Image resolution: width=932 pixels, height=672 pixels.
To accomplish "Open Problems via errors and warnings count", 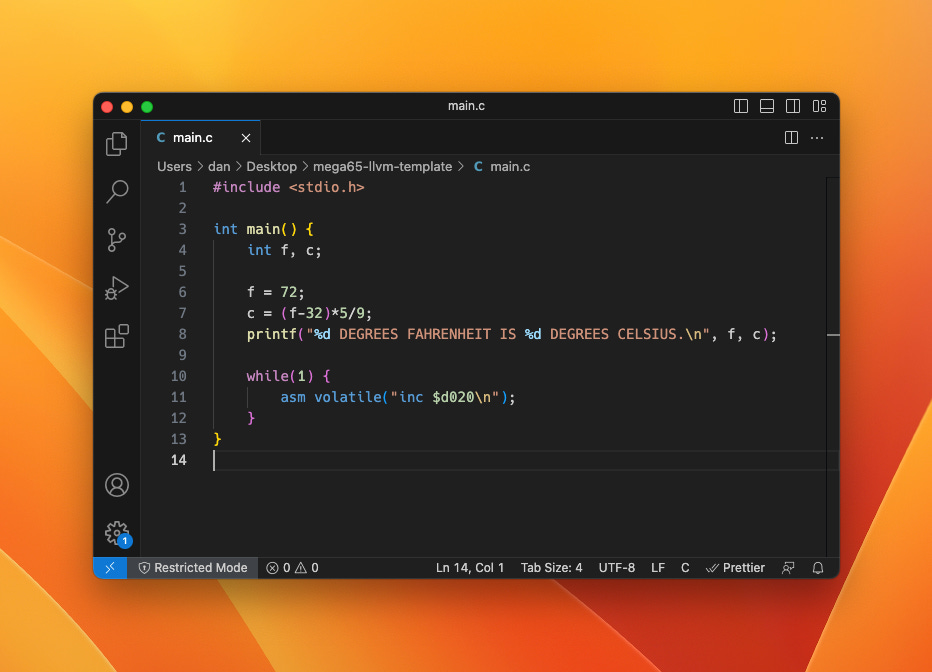I will tap(292, 568).
